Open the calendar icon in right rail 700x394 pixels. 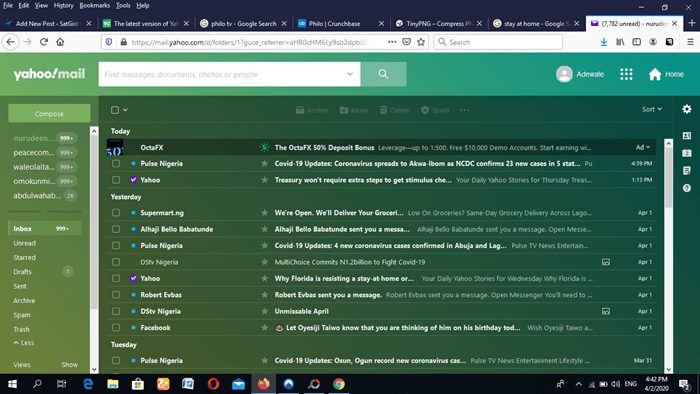click(x=687, y=153)
